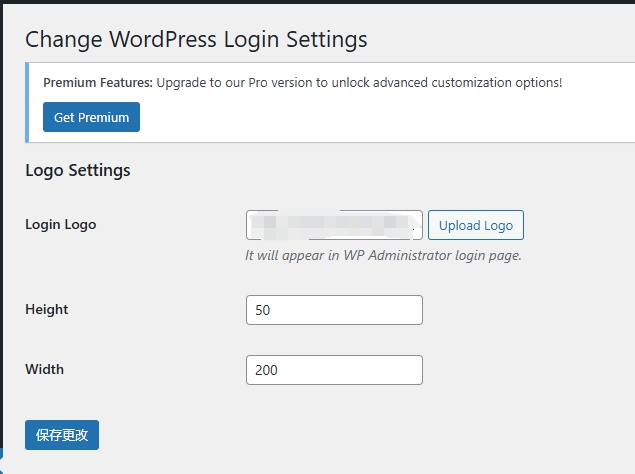Click the value 200 in the Width box
Viewport: 635px width, 474px height.
point(266,370)
